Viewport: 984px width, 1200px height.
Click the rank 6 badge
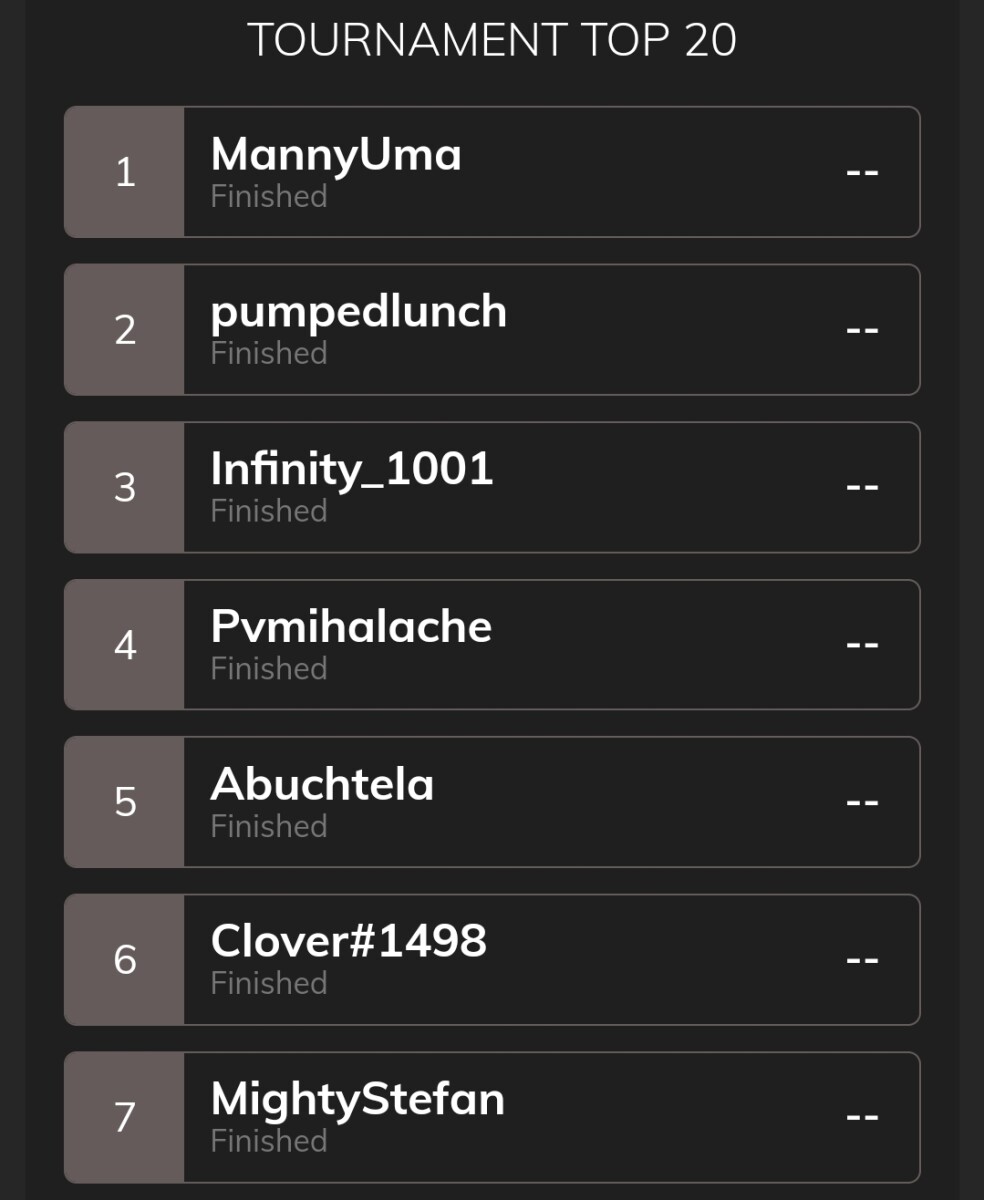(x=125, y=959)
